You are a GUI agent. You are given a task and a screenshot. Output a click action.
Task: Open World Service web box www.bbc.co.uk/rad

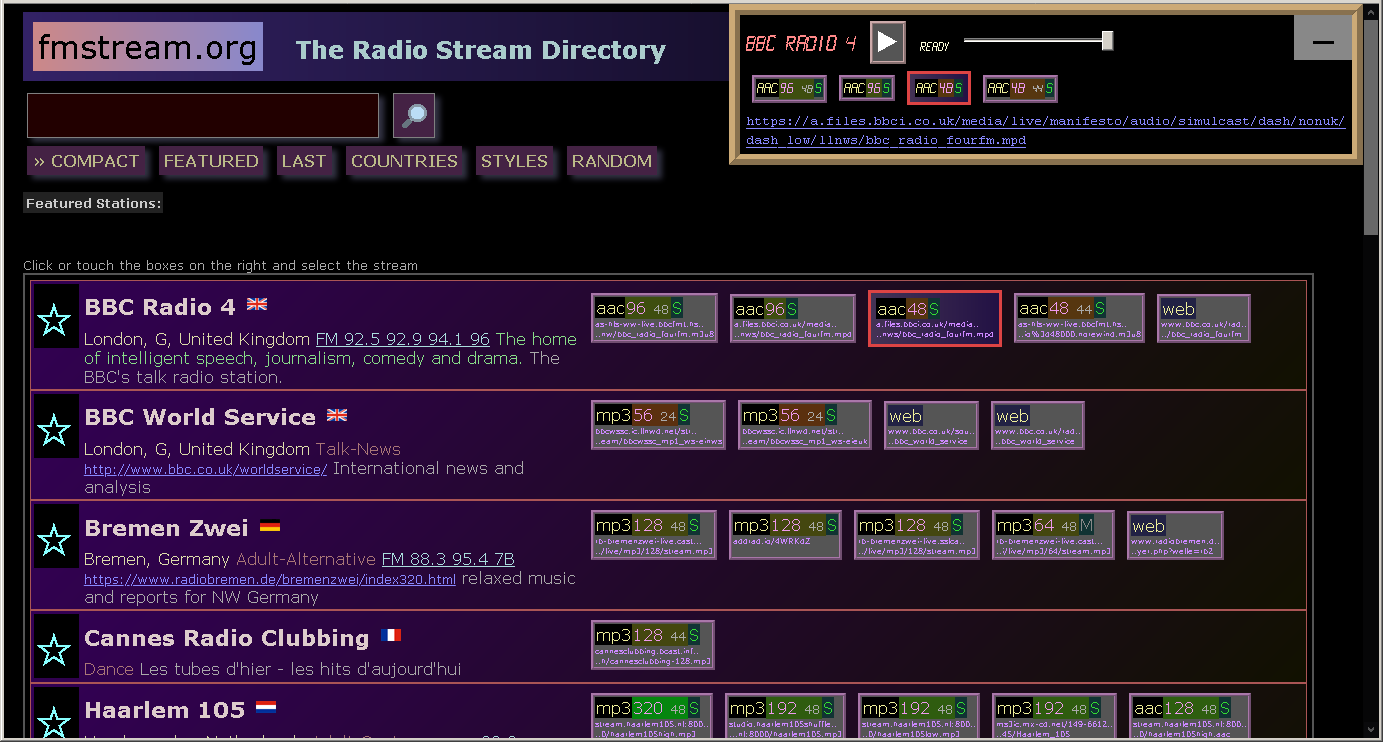(1038, 426)
